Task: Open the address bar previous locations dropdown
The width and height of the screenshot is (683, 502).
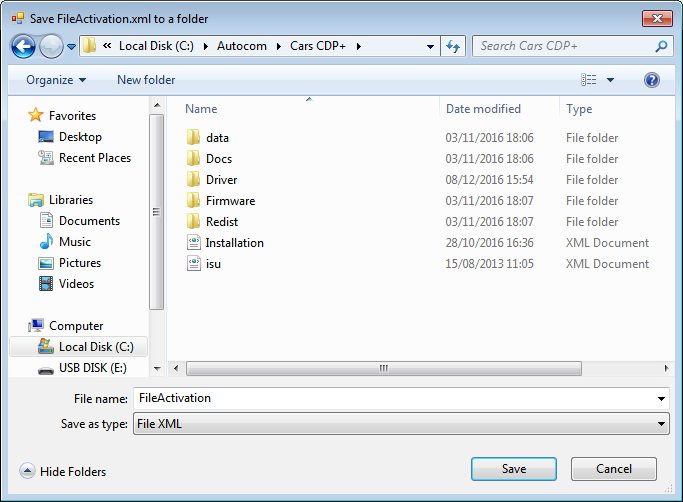Action: (430, 46)
